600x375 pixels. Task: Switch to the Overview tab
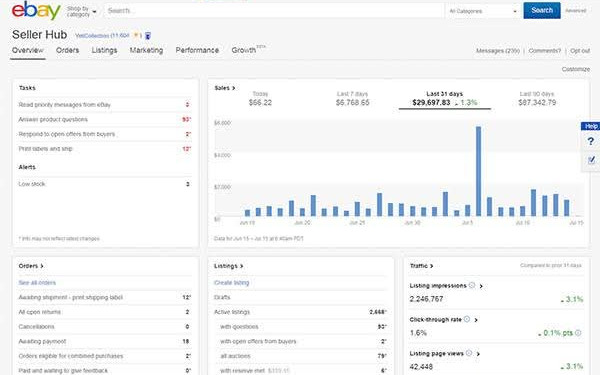28,50
